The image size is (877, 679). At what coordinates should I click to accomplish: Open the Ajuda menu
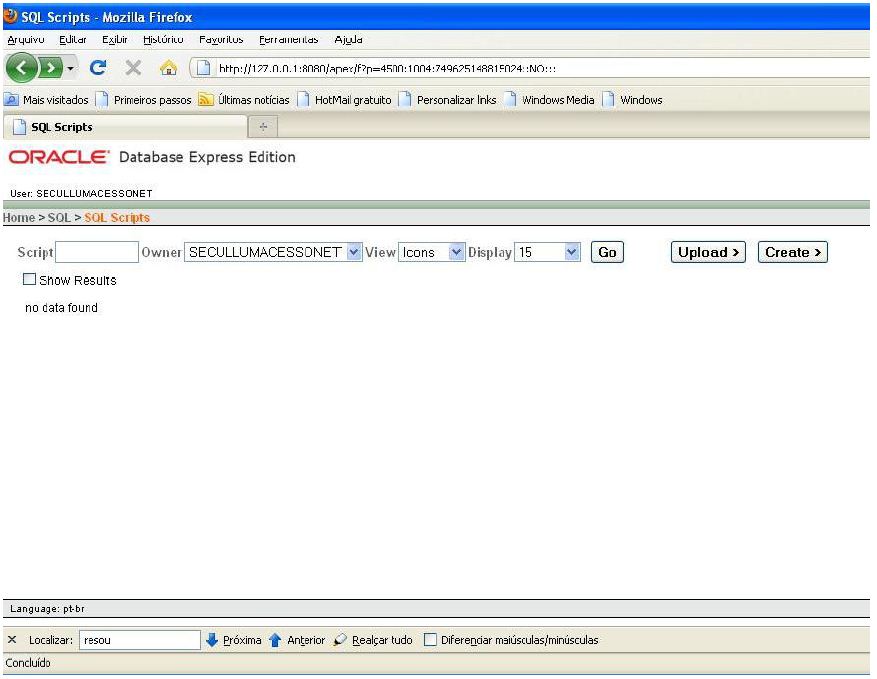[x=348, y=39]
